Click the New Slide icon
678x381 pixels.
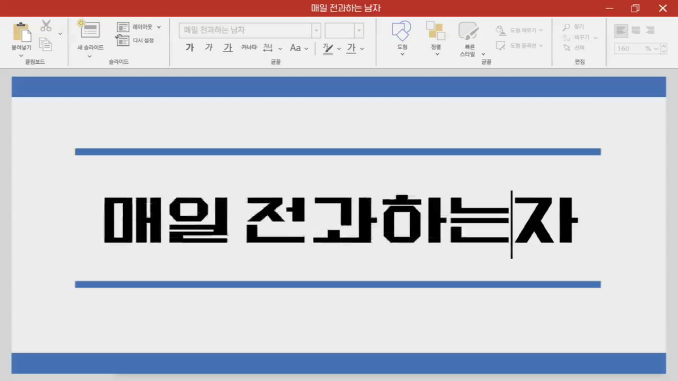(89, 29)
